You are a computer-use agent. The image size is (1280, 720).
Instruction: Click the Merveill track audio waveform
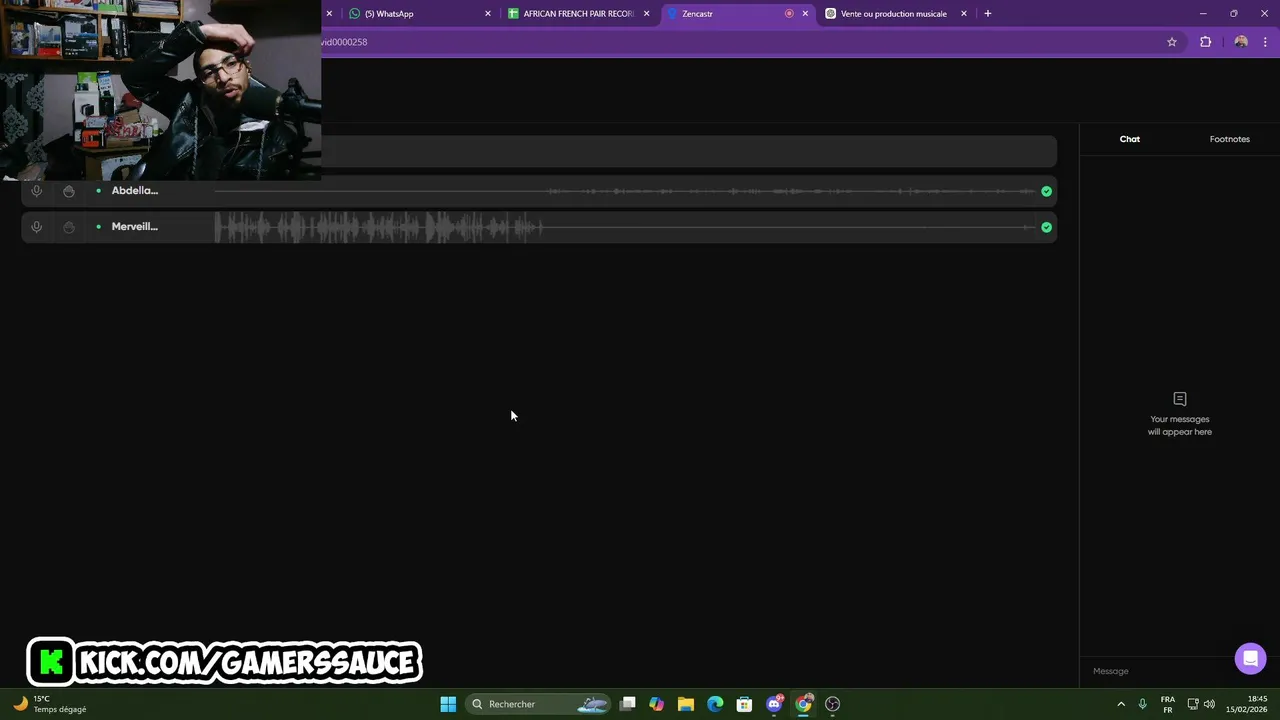point(625,227)
